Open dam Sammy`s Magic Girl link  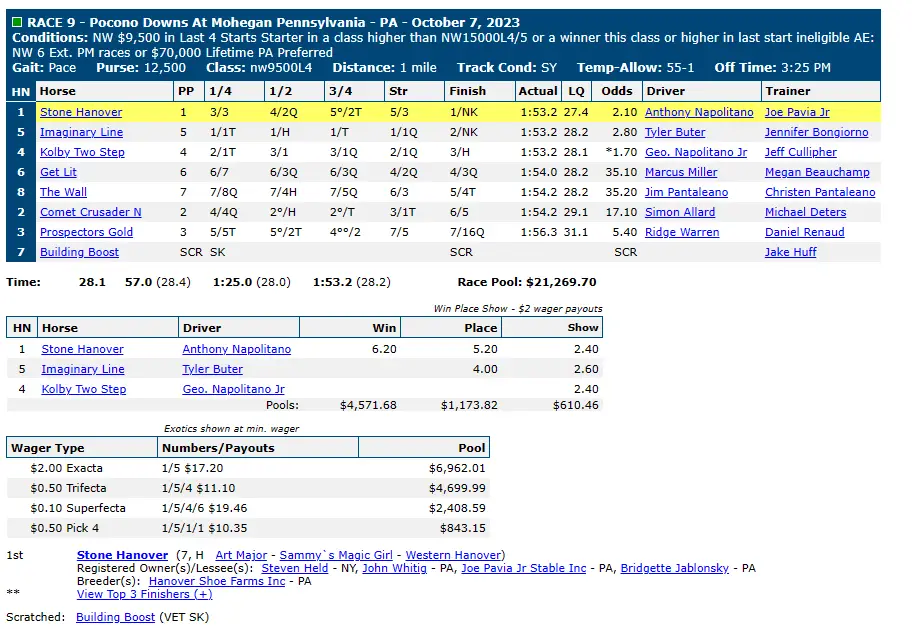tap(336, 555)
